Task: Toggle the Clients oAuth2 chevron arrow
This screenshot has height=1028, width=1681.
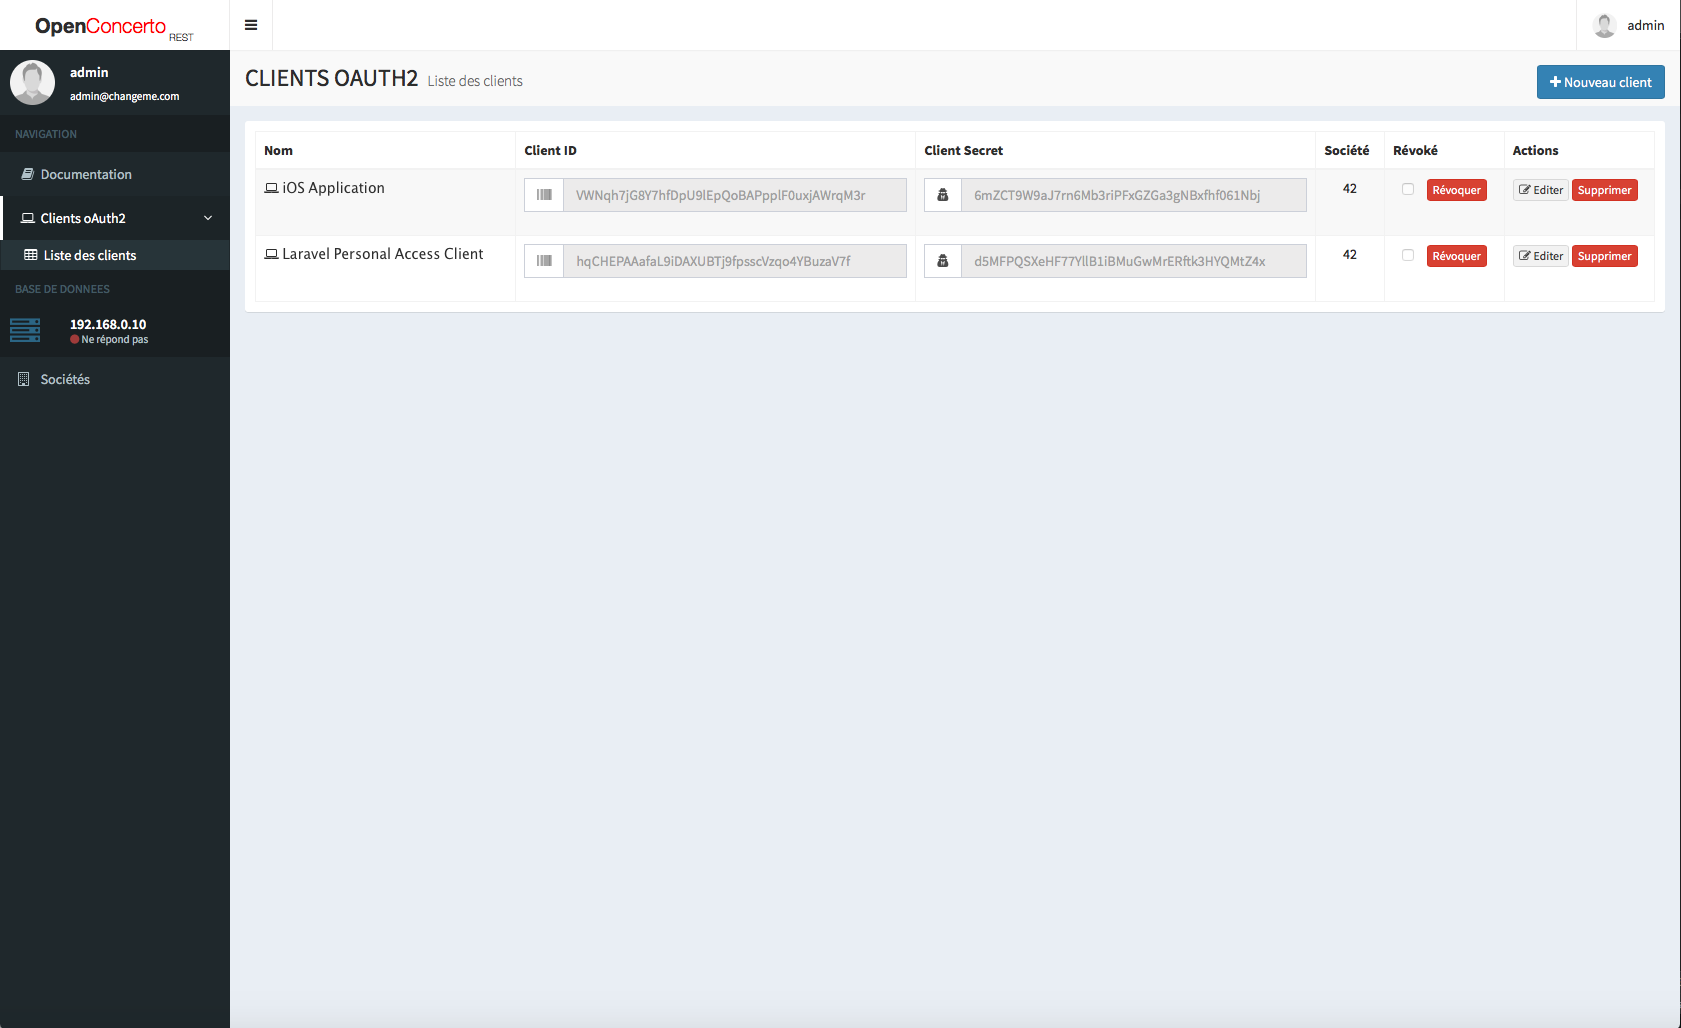Action: click(x=208, y=218)
